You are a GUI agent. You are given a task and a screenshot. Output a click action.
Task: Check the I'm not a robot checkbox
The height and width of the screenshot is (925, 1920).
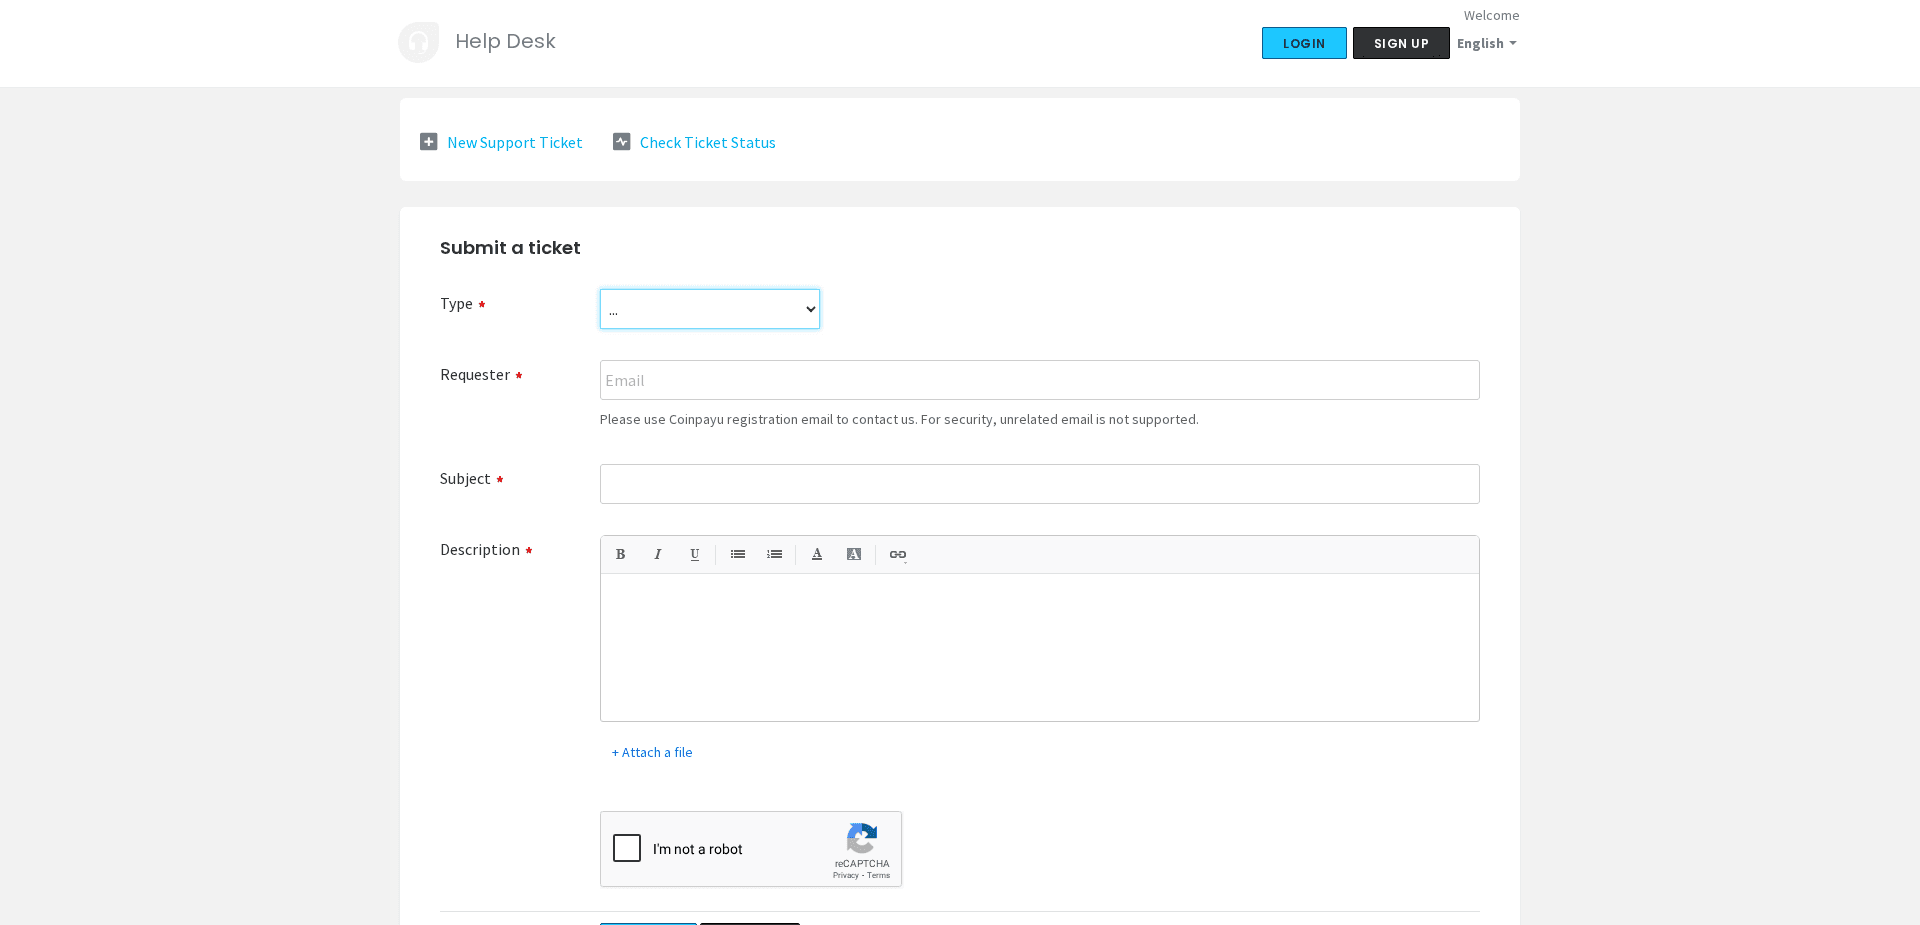626,848
